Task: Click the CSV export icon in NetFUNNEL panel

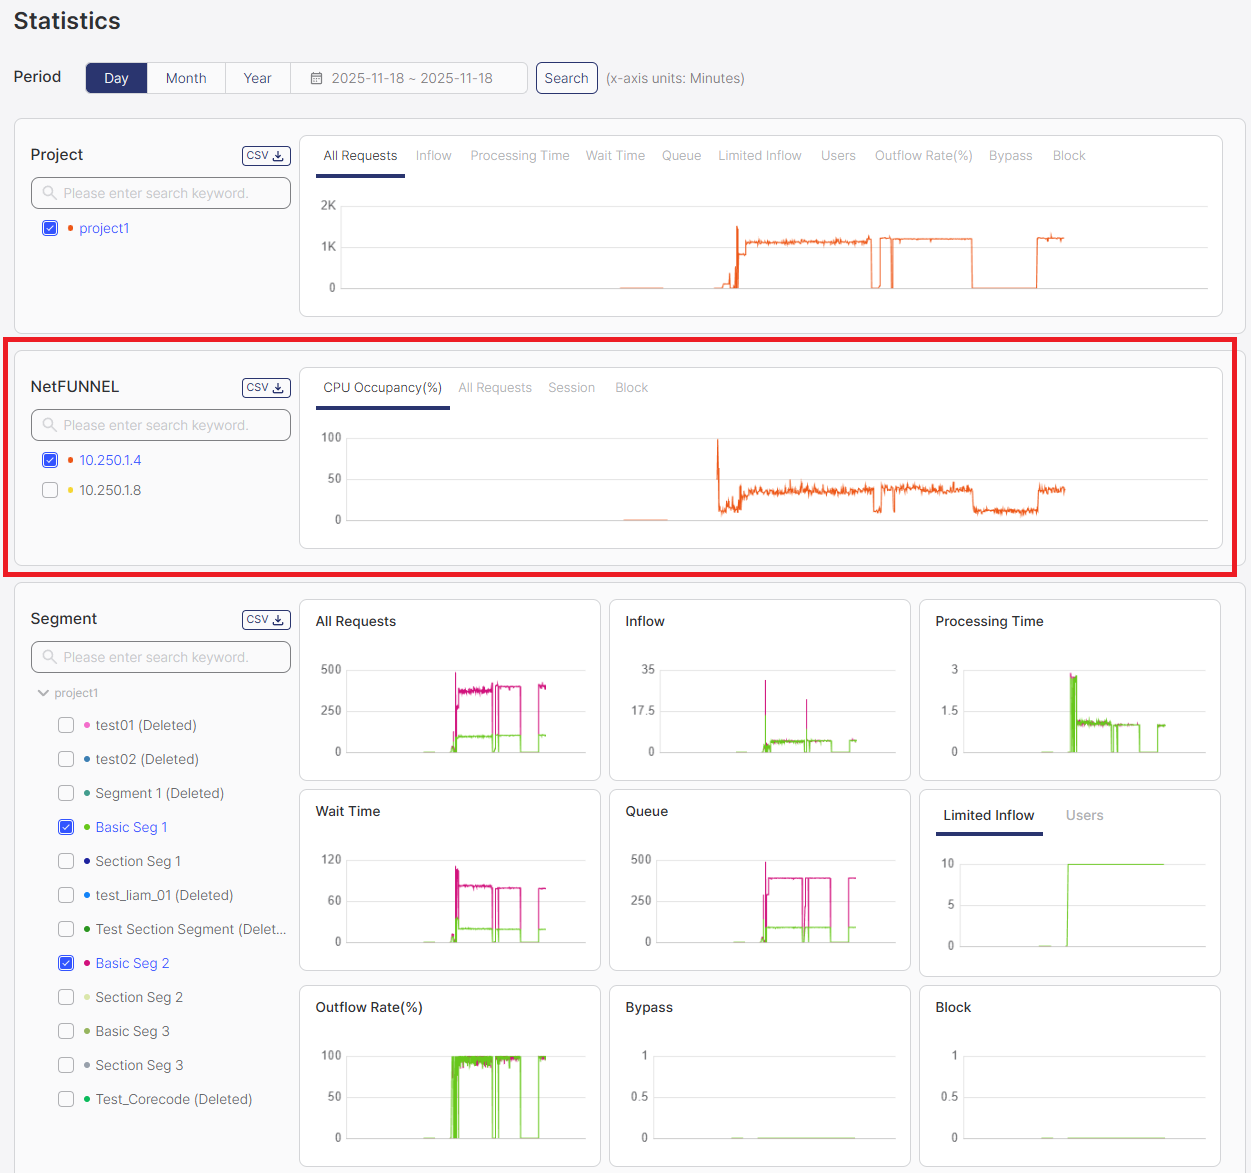Action: point(265,388)
